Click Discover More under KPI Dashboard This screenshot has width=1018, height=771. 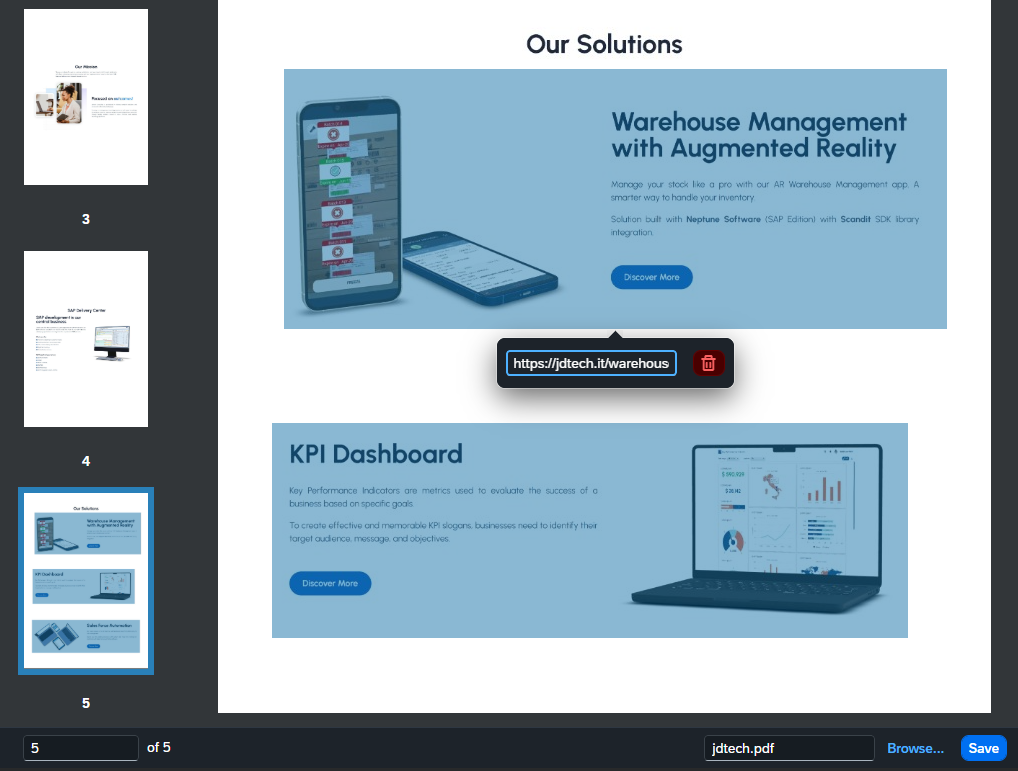pyautogui.click(x=330, y=583)
